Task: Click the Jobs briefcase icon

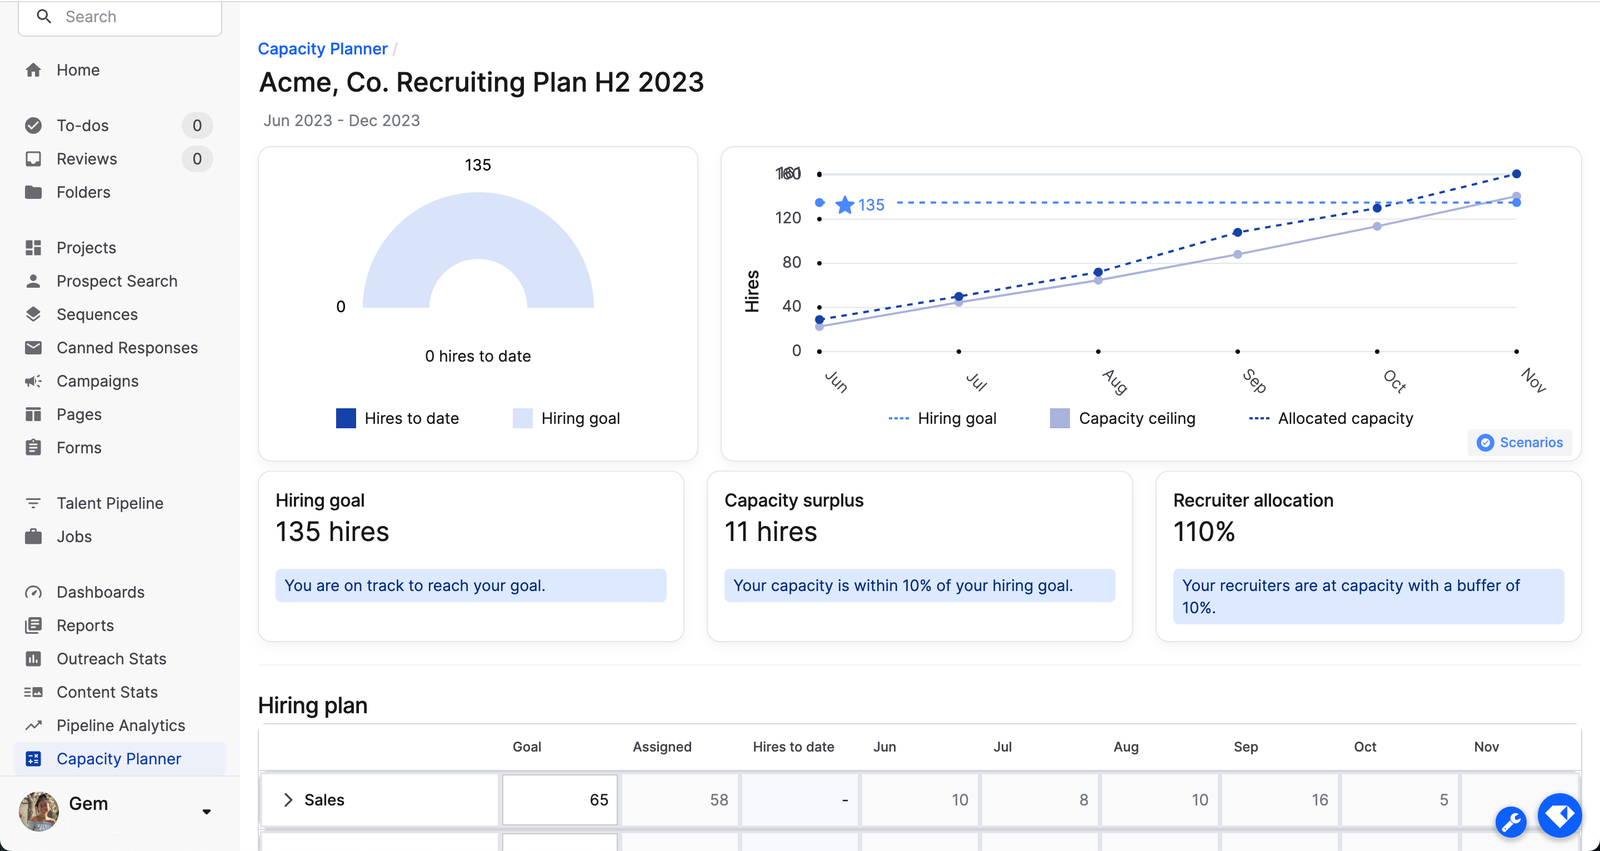Action: click(x=34, y=537)
